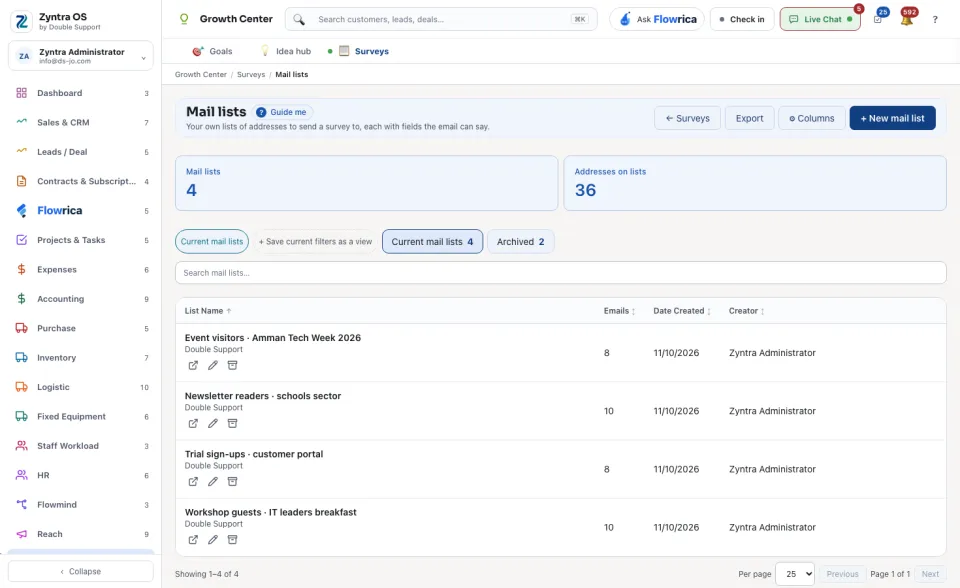
Task: Select the Current mail lists saved view
Action: pos(212,241)
